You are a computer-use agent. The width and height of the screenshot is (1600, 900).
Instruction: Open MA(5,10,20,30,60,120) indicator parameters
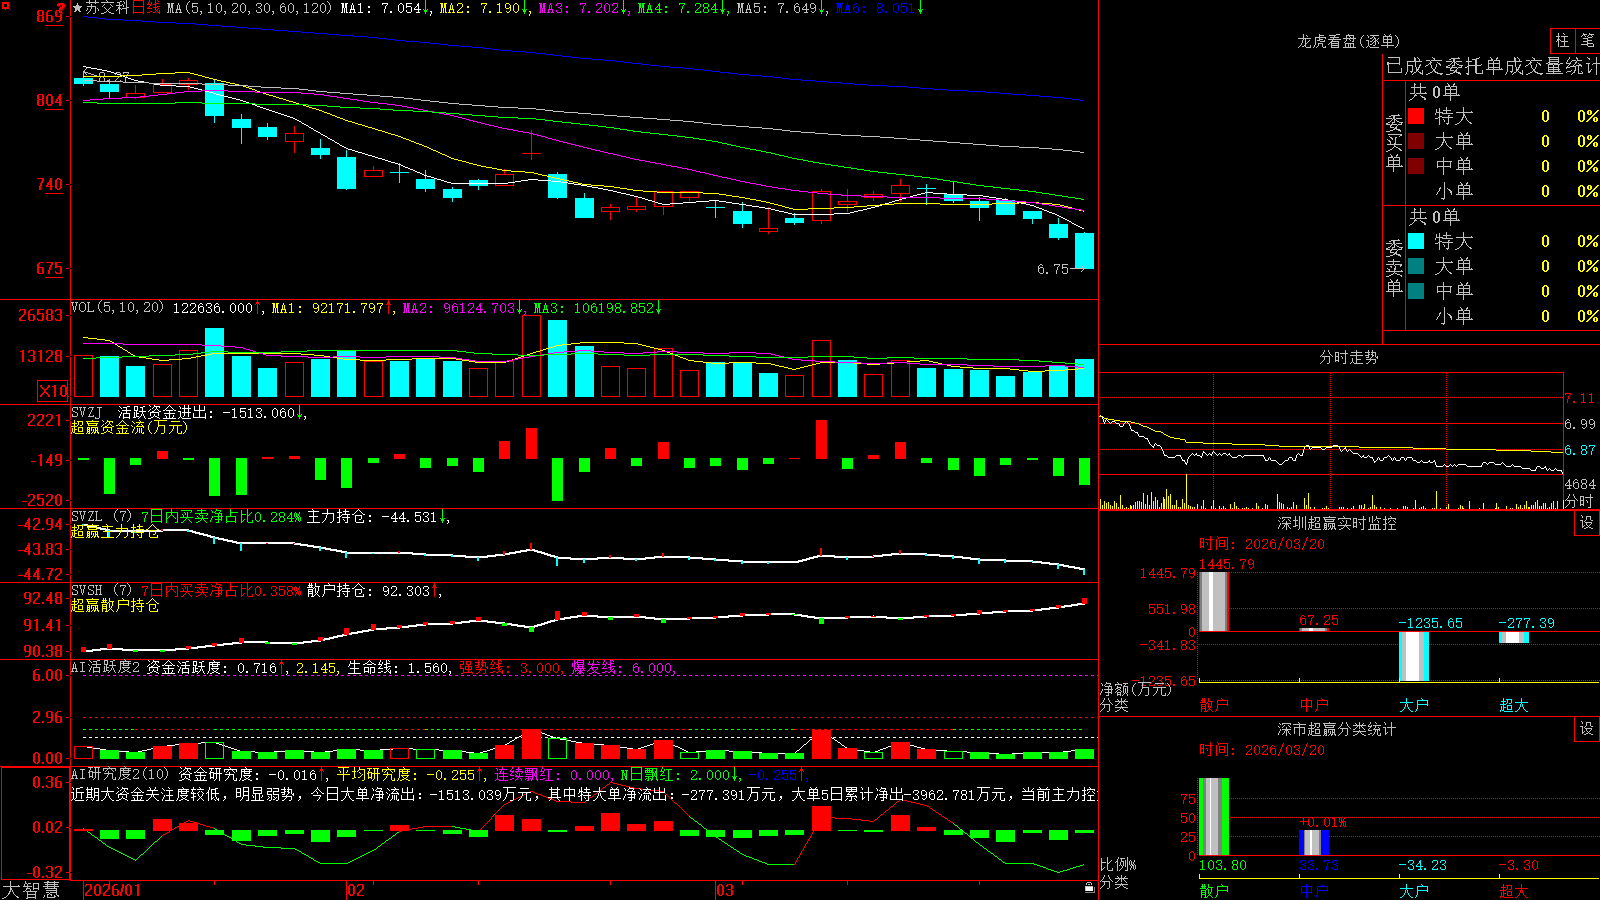[249, 8]
